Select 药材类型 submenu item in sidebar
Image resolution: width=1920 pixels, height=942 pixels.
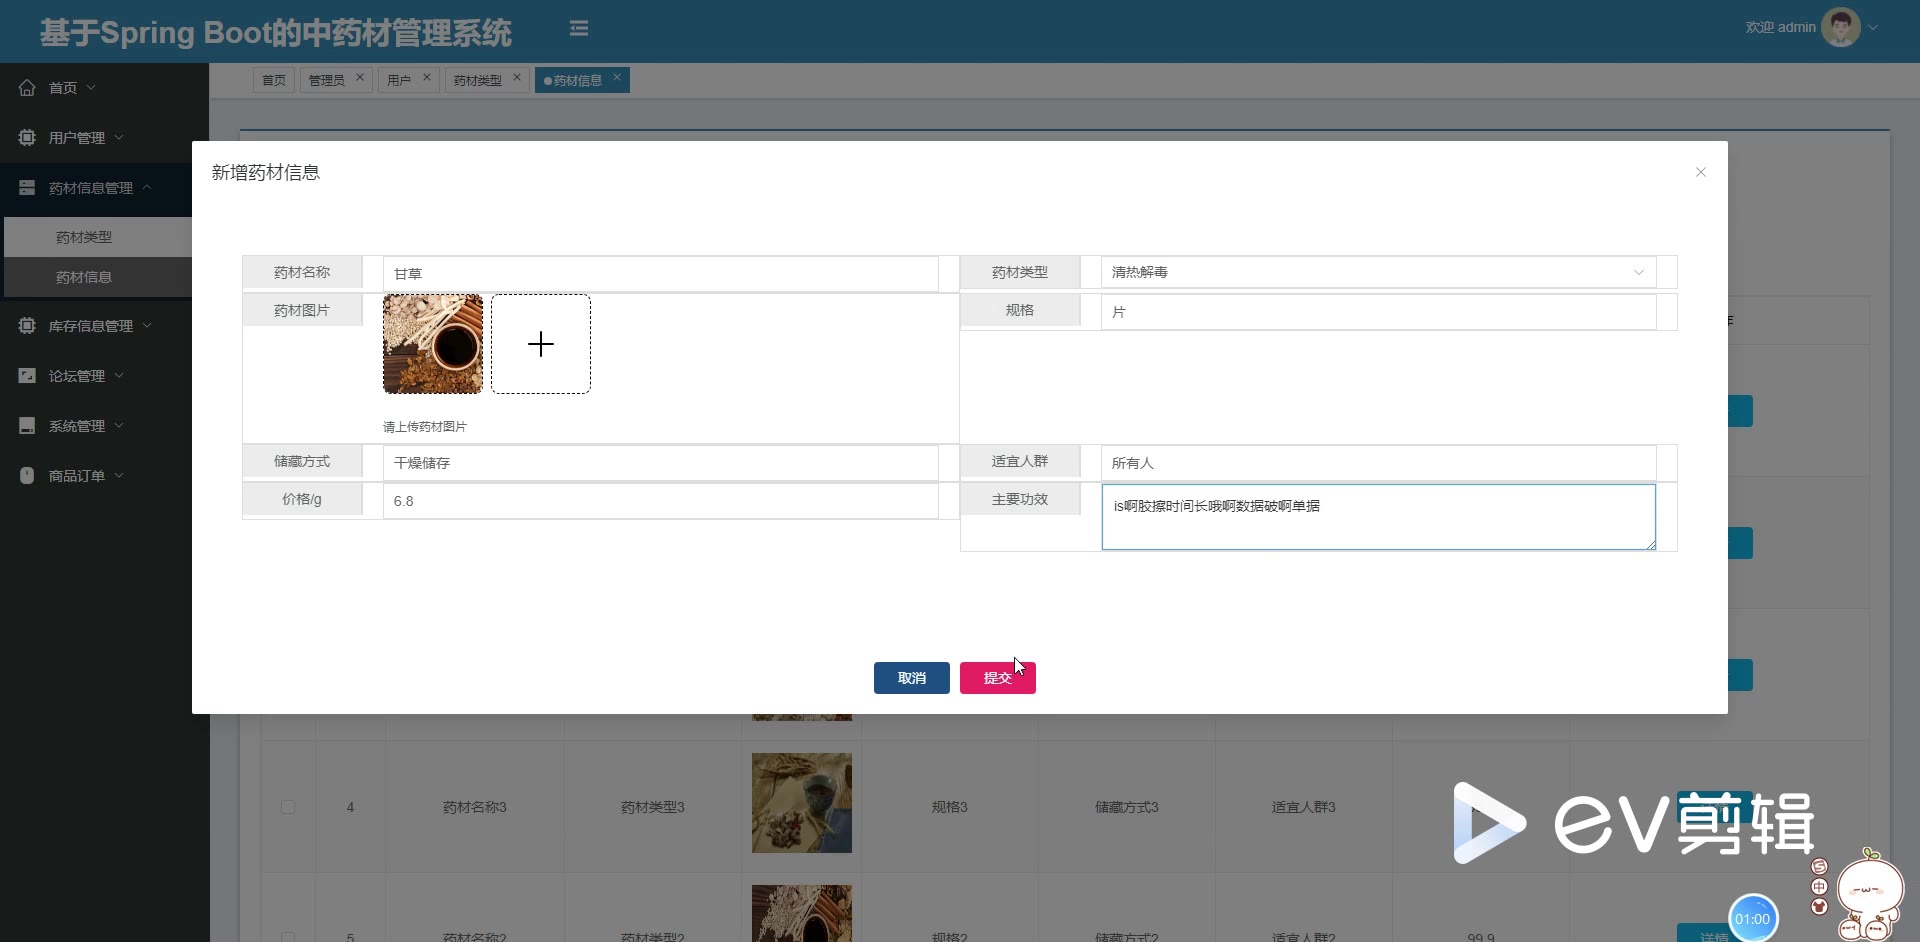click(x=98, y=237)
